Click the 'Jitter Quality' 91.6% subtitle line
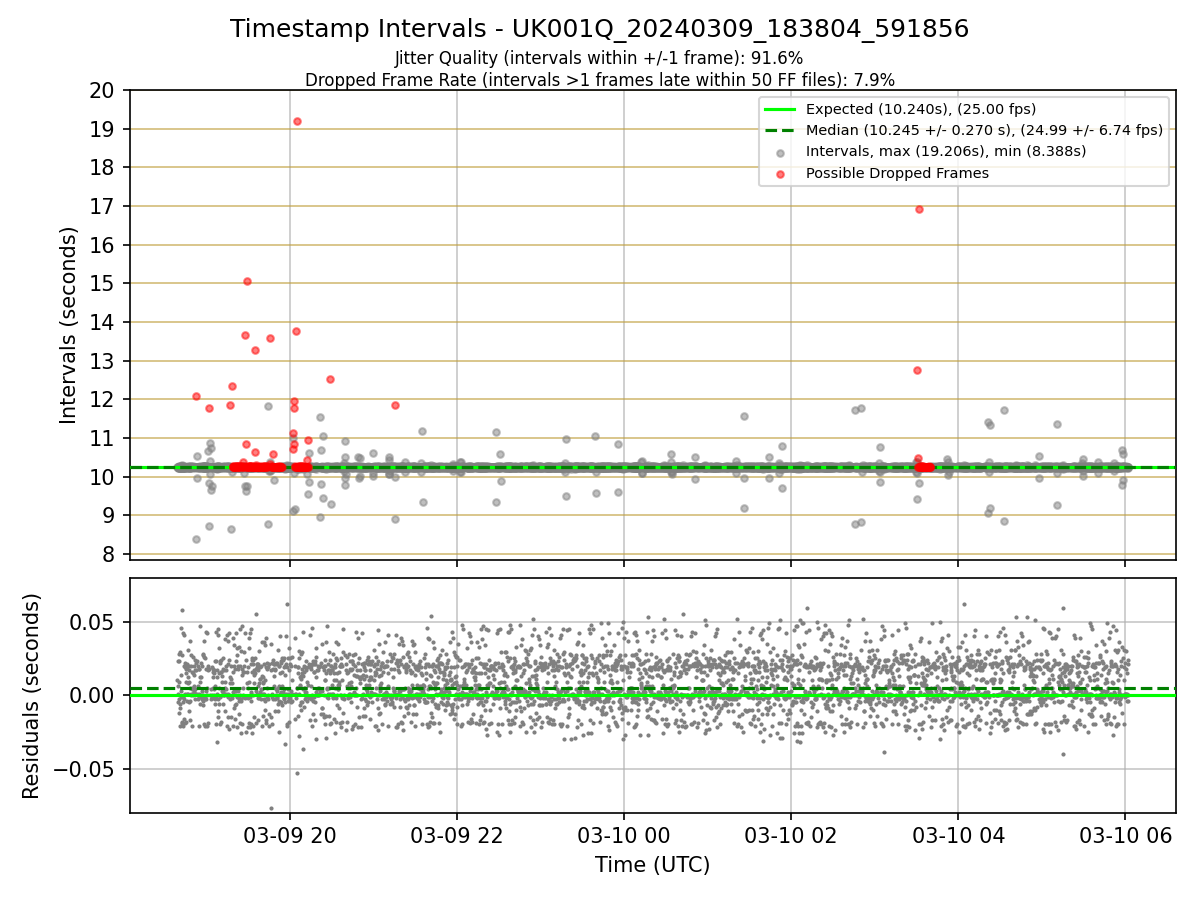Image resolution: width=1200 pixels, height=900 pixels. pyautogui.click(x=599, y=58)
